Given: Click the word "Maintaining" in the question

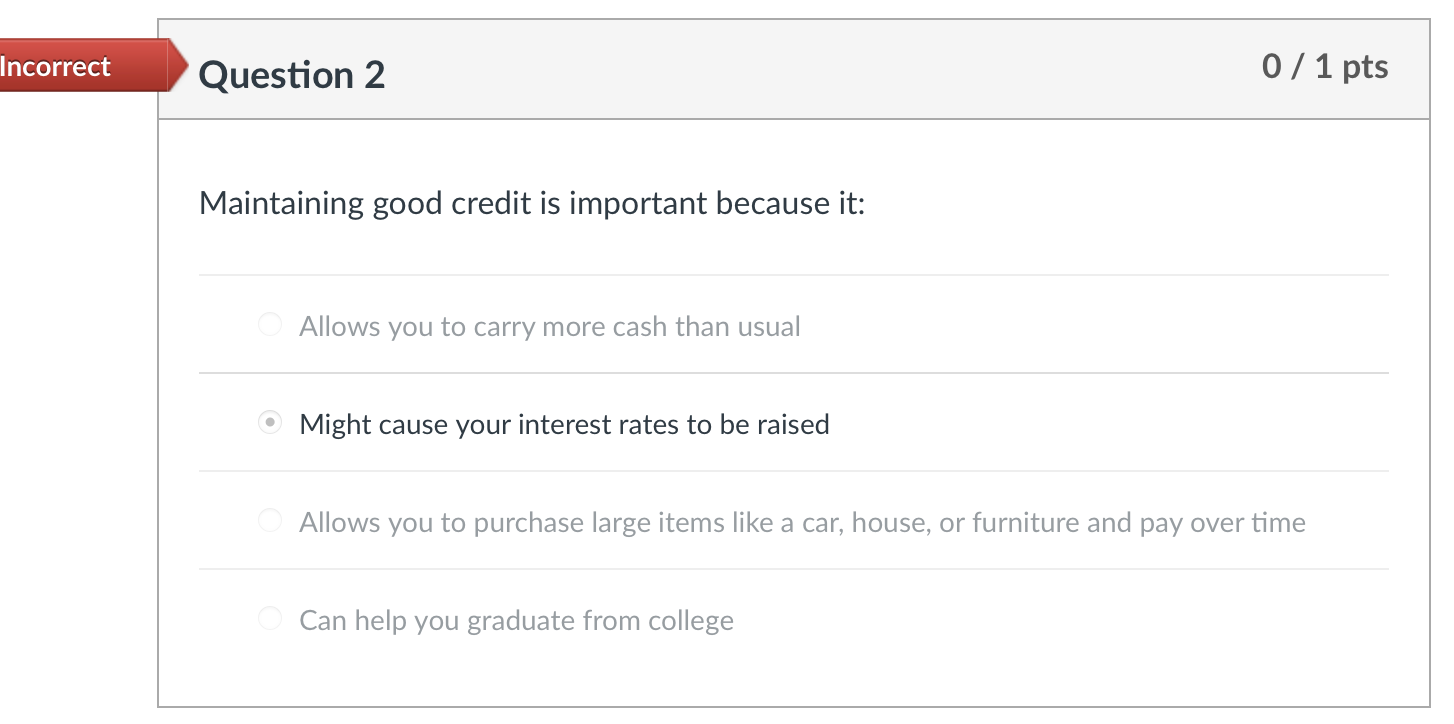Looking at the screenshot, I should (x=282, y=203).
